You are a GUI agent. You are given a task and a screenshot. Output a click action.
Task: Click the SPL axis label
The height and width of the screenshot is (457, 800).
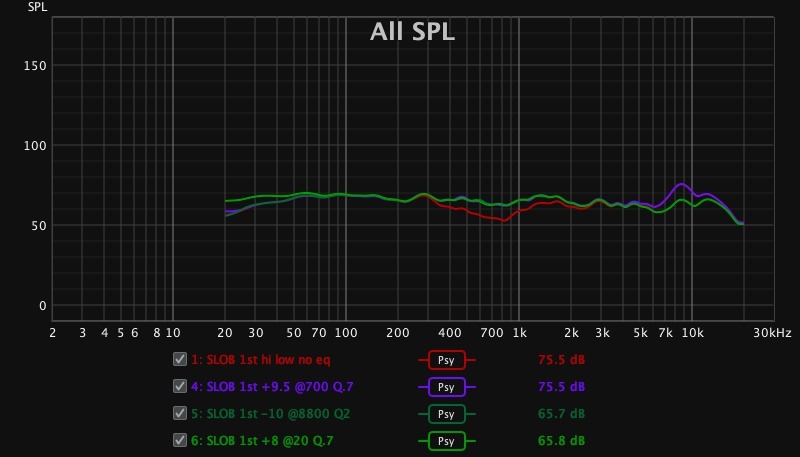(x=37, y=7)
